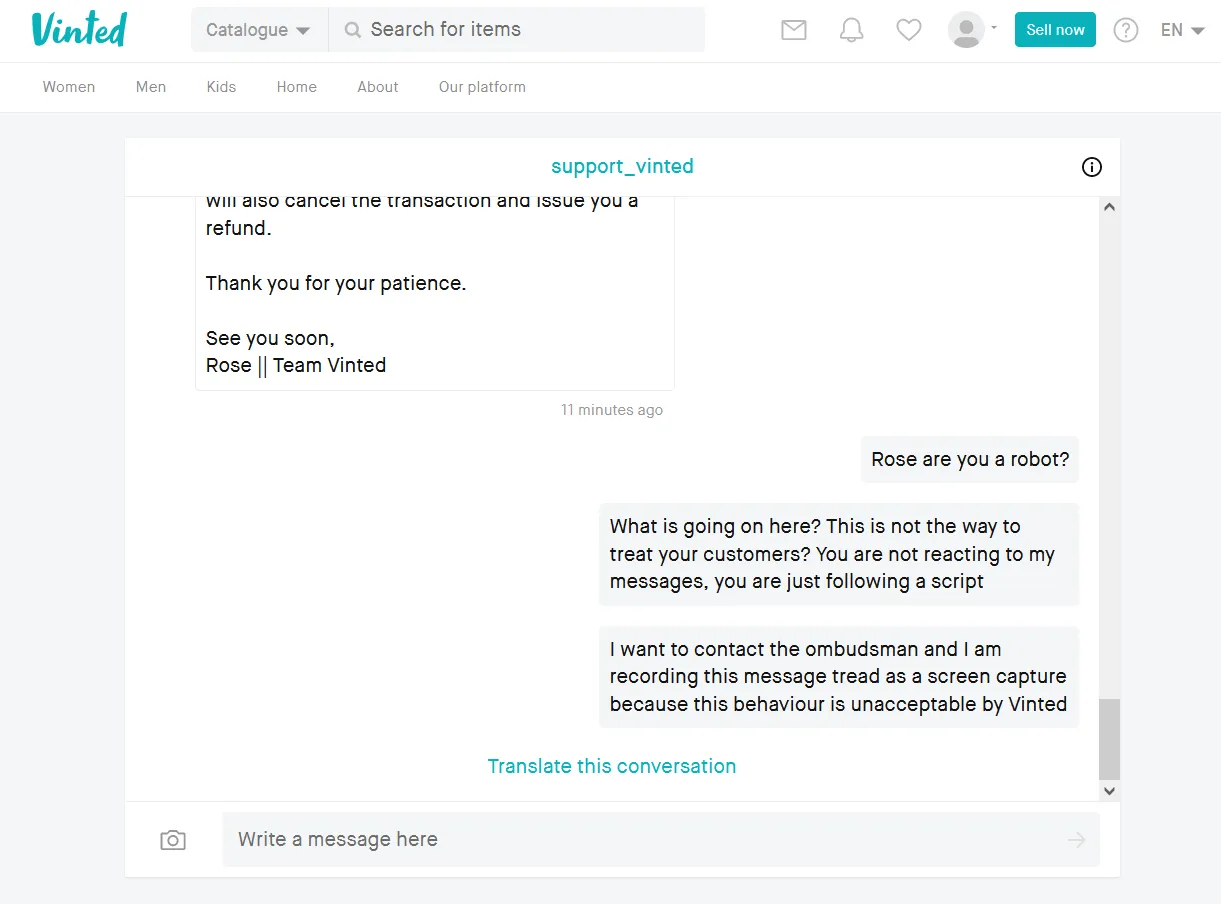This screenshot has width=1221, height=904.
Task: Open notifications bell
Action: pos(851,30)
